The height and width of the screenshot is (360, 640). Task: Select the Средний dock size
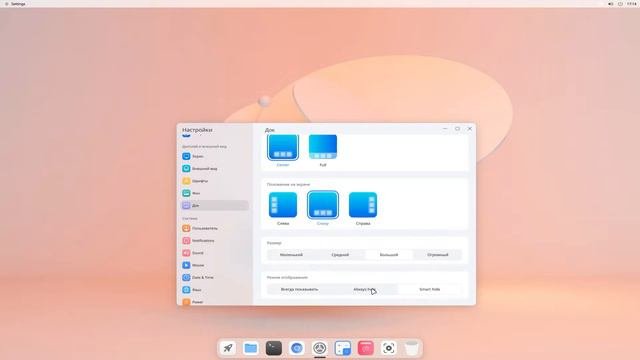340,255
